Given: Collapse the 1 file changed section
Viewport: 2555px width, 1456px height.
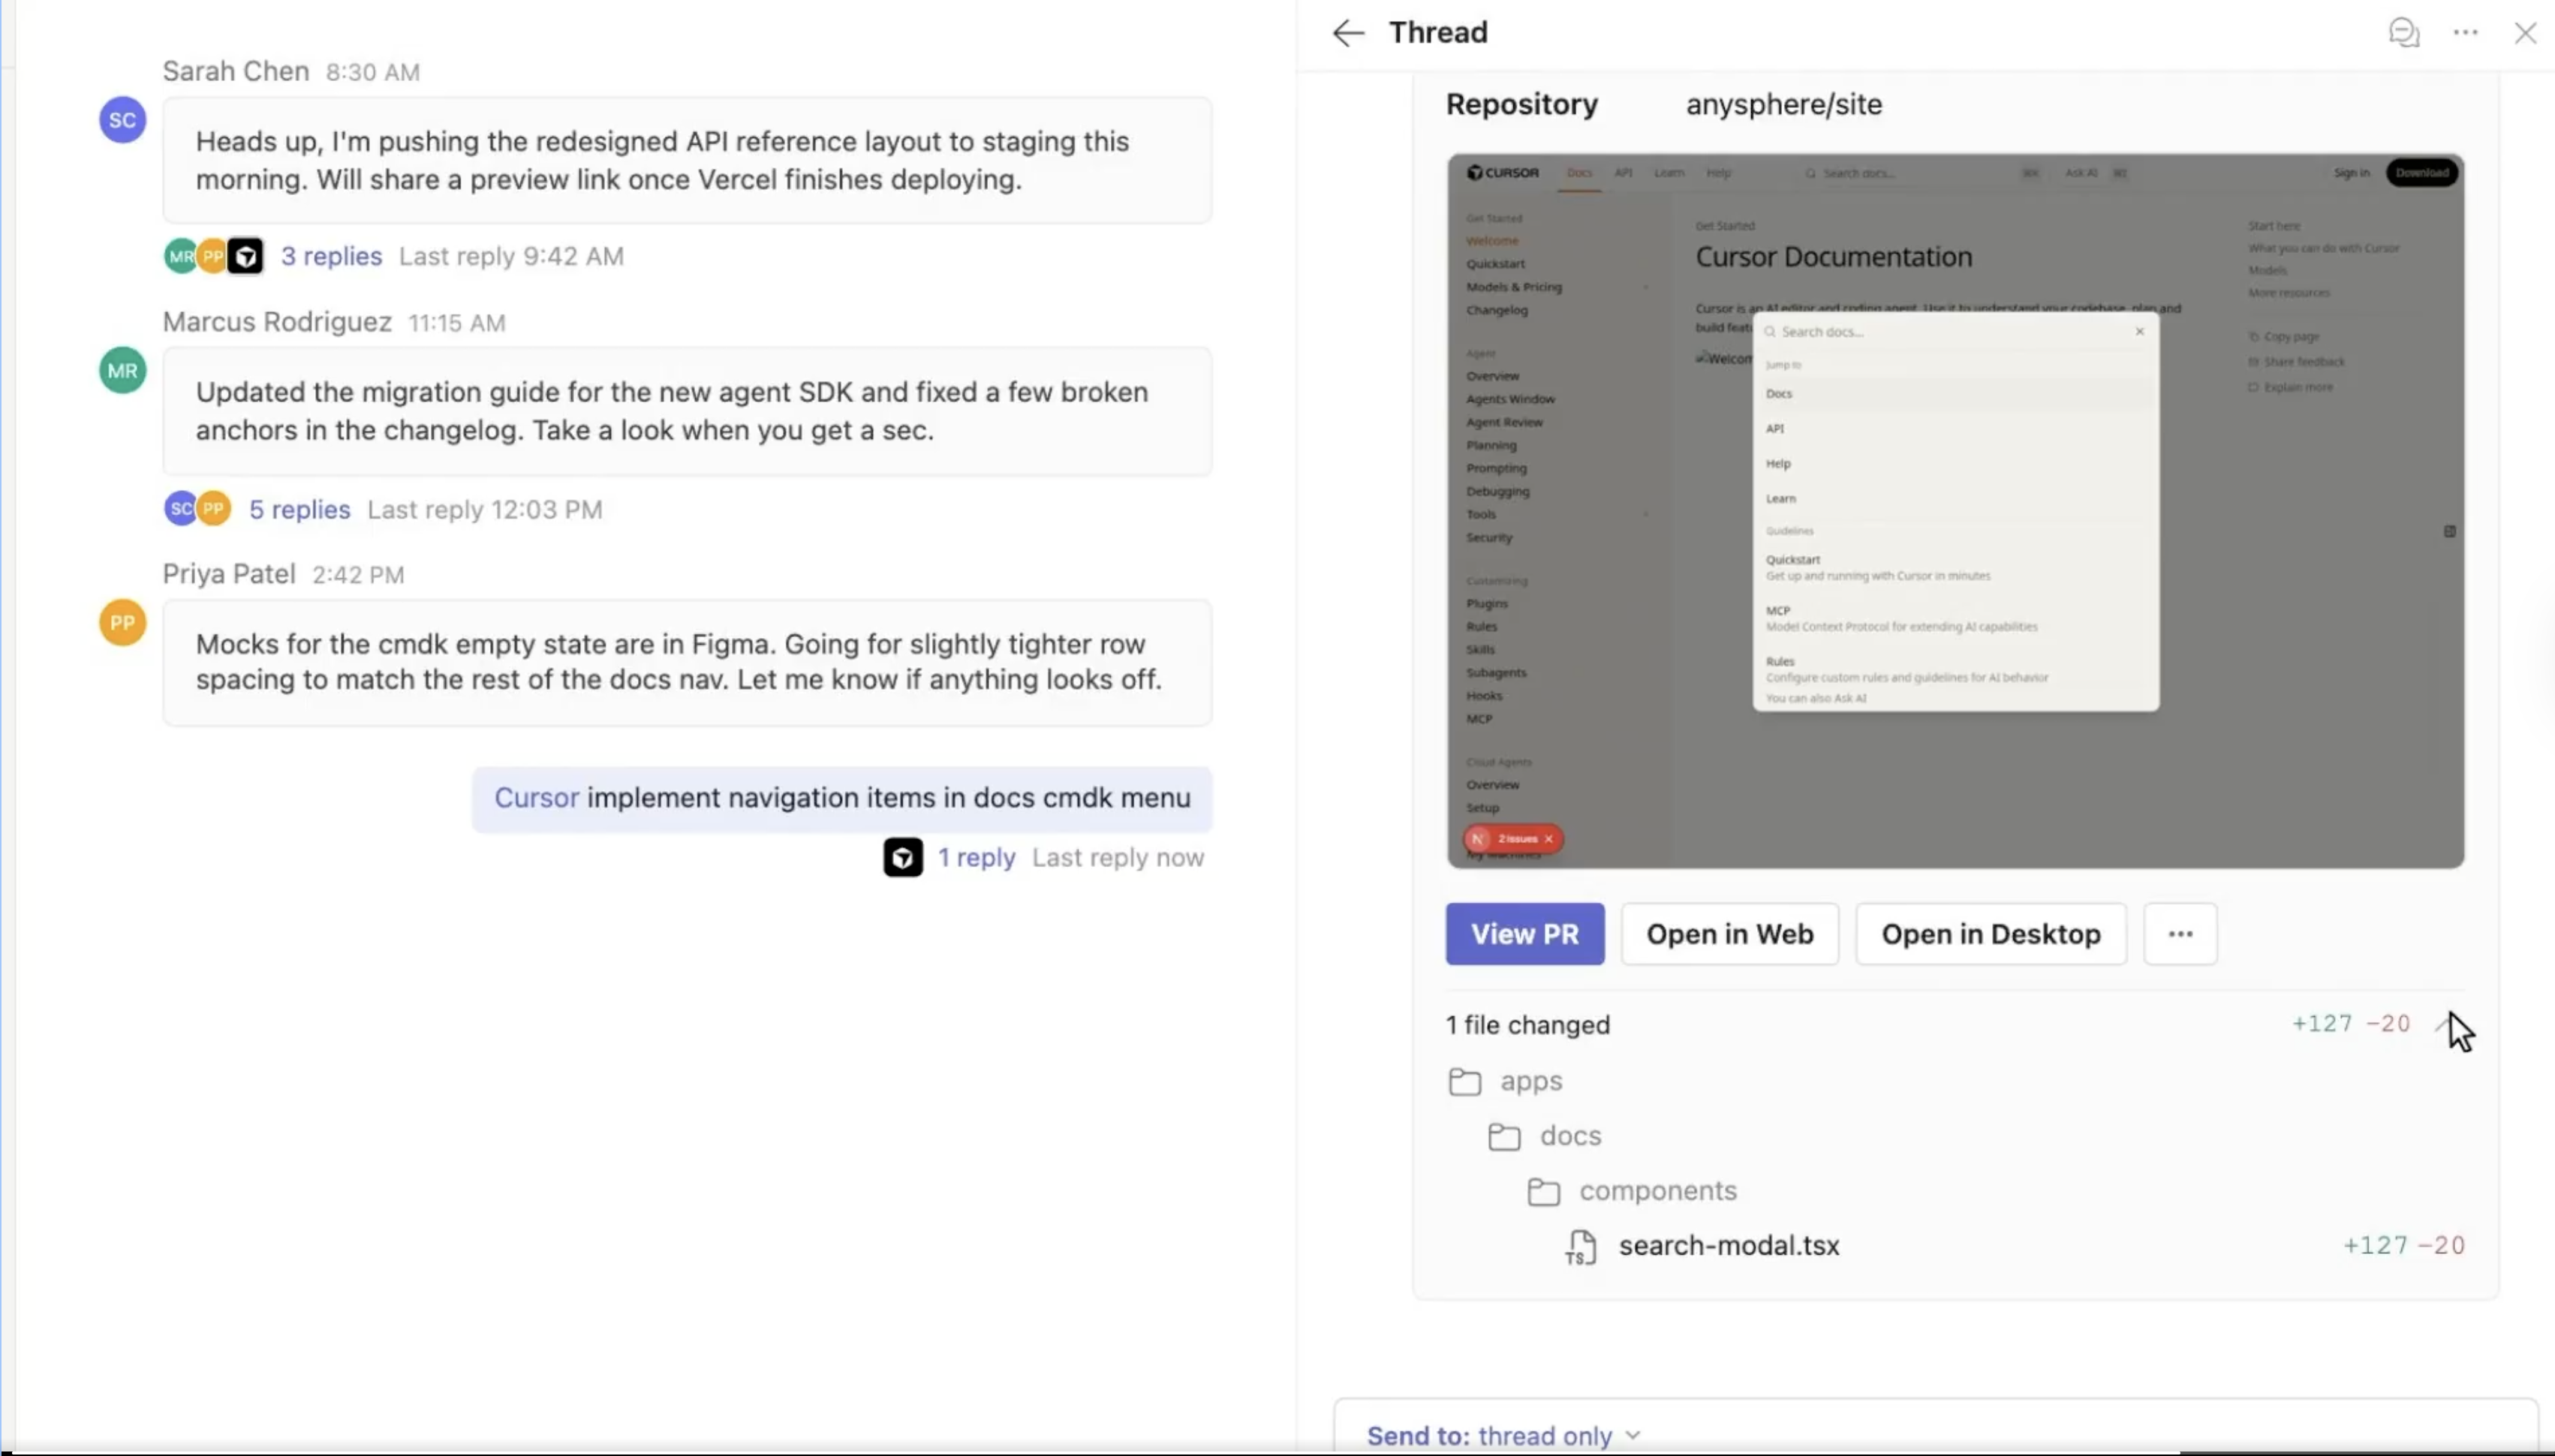Looking at the screenshot, I should coord(2445,1024).
